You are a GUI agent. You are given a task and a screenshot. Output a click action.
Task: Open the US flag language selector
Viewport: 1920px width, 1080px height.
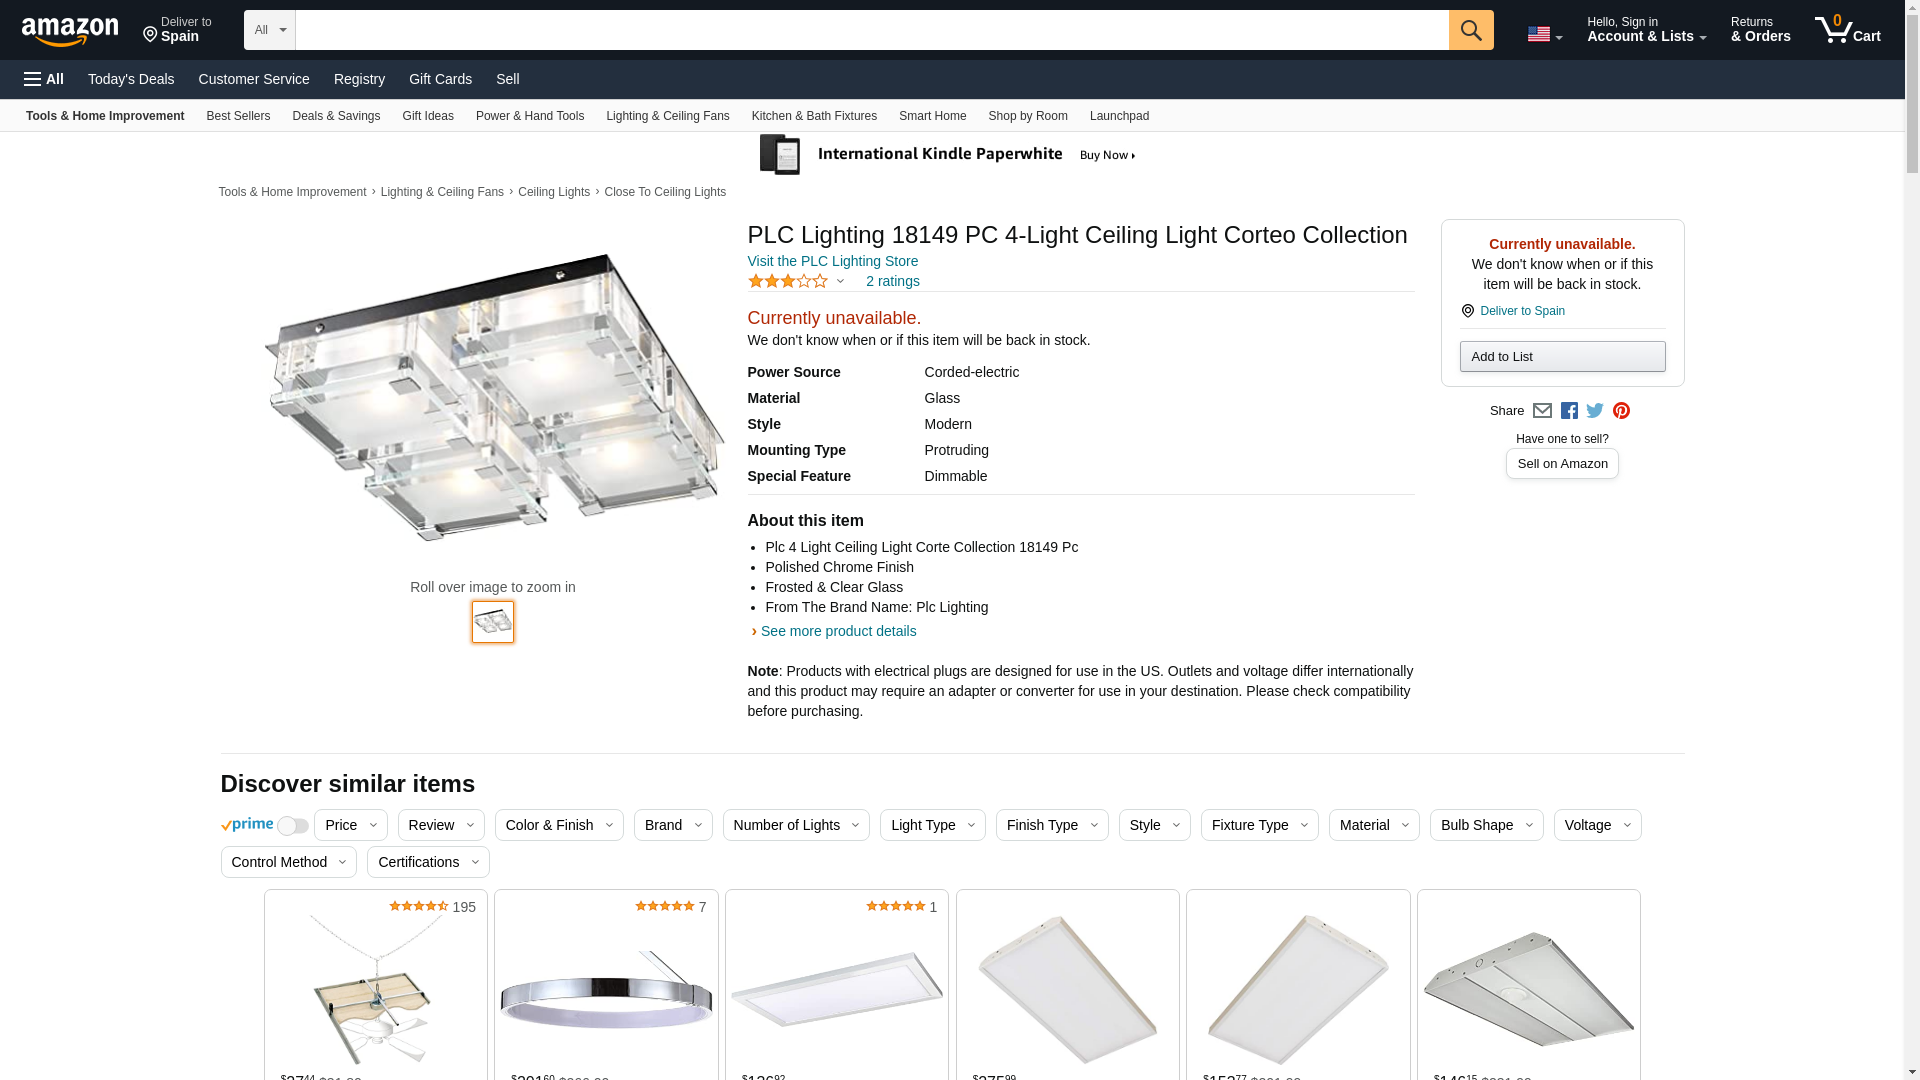[x=1544, y=34]
